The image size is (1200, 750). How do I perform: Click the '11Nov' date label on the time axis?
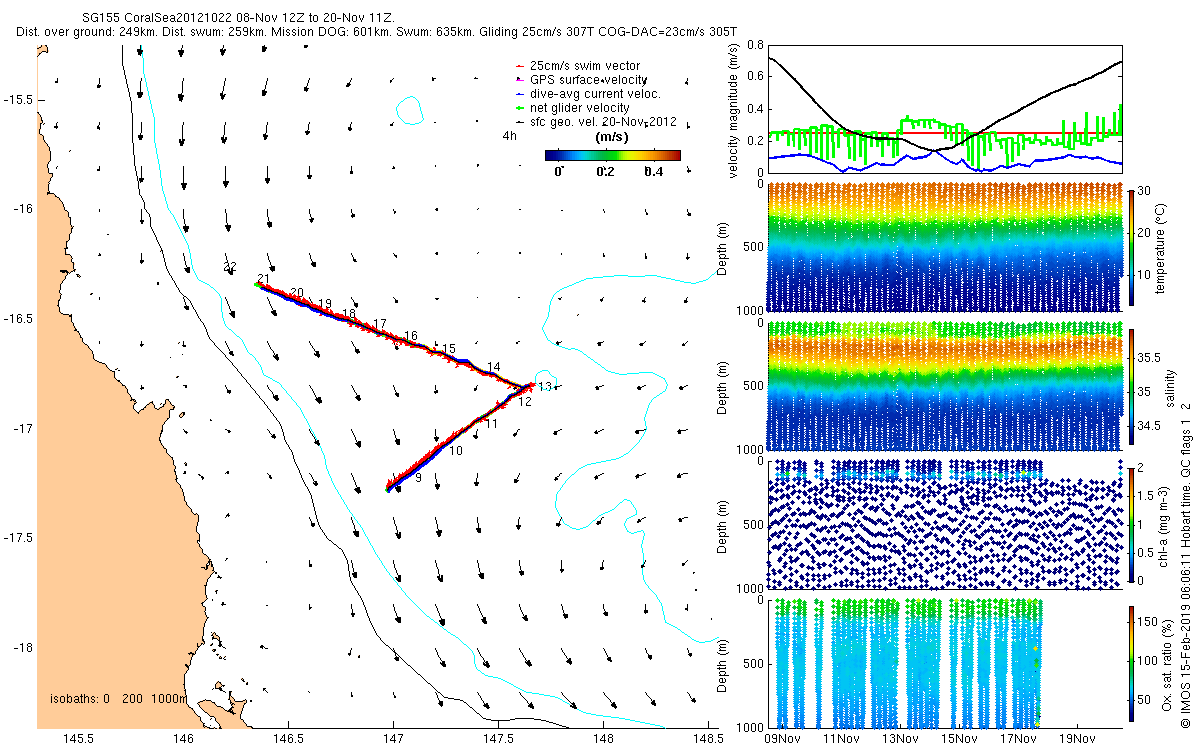841,739
